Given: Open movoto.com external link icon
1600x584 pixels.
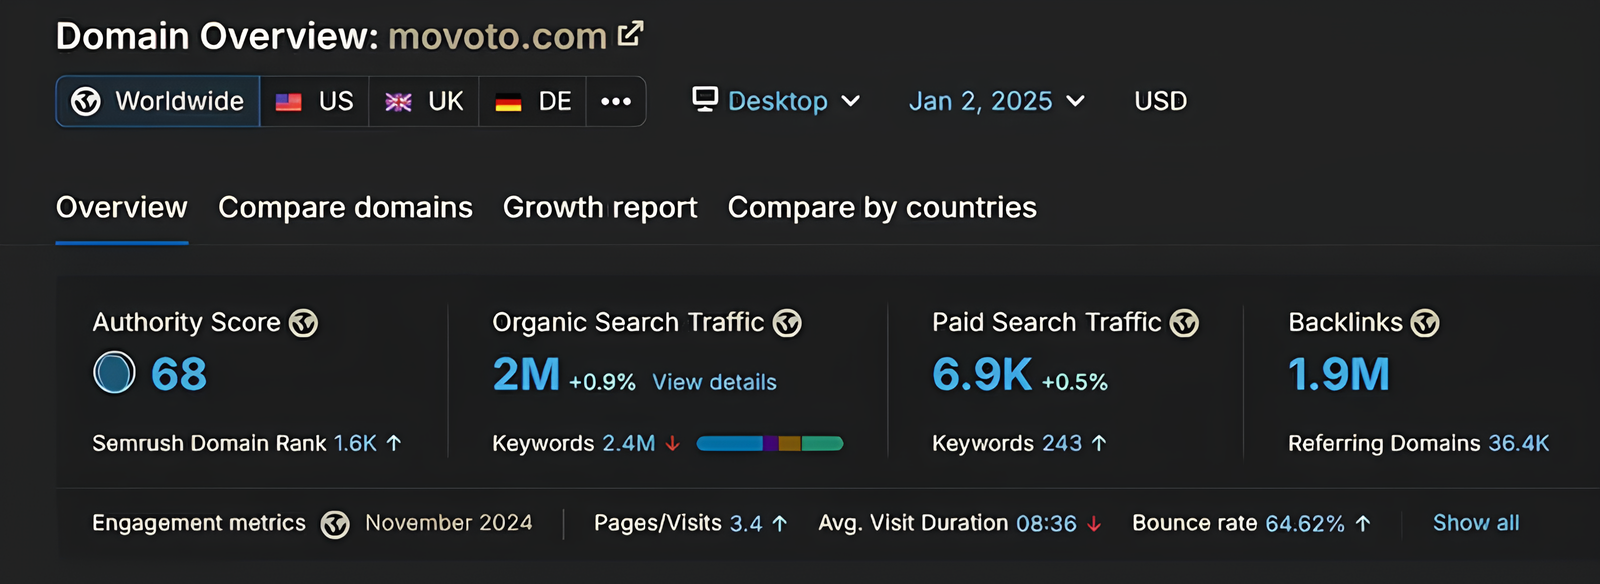Looking at the screenshot, I should [630, 34].
